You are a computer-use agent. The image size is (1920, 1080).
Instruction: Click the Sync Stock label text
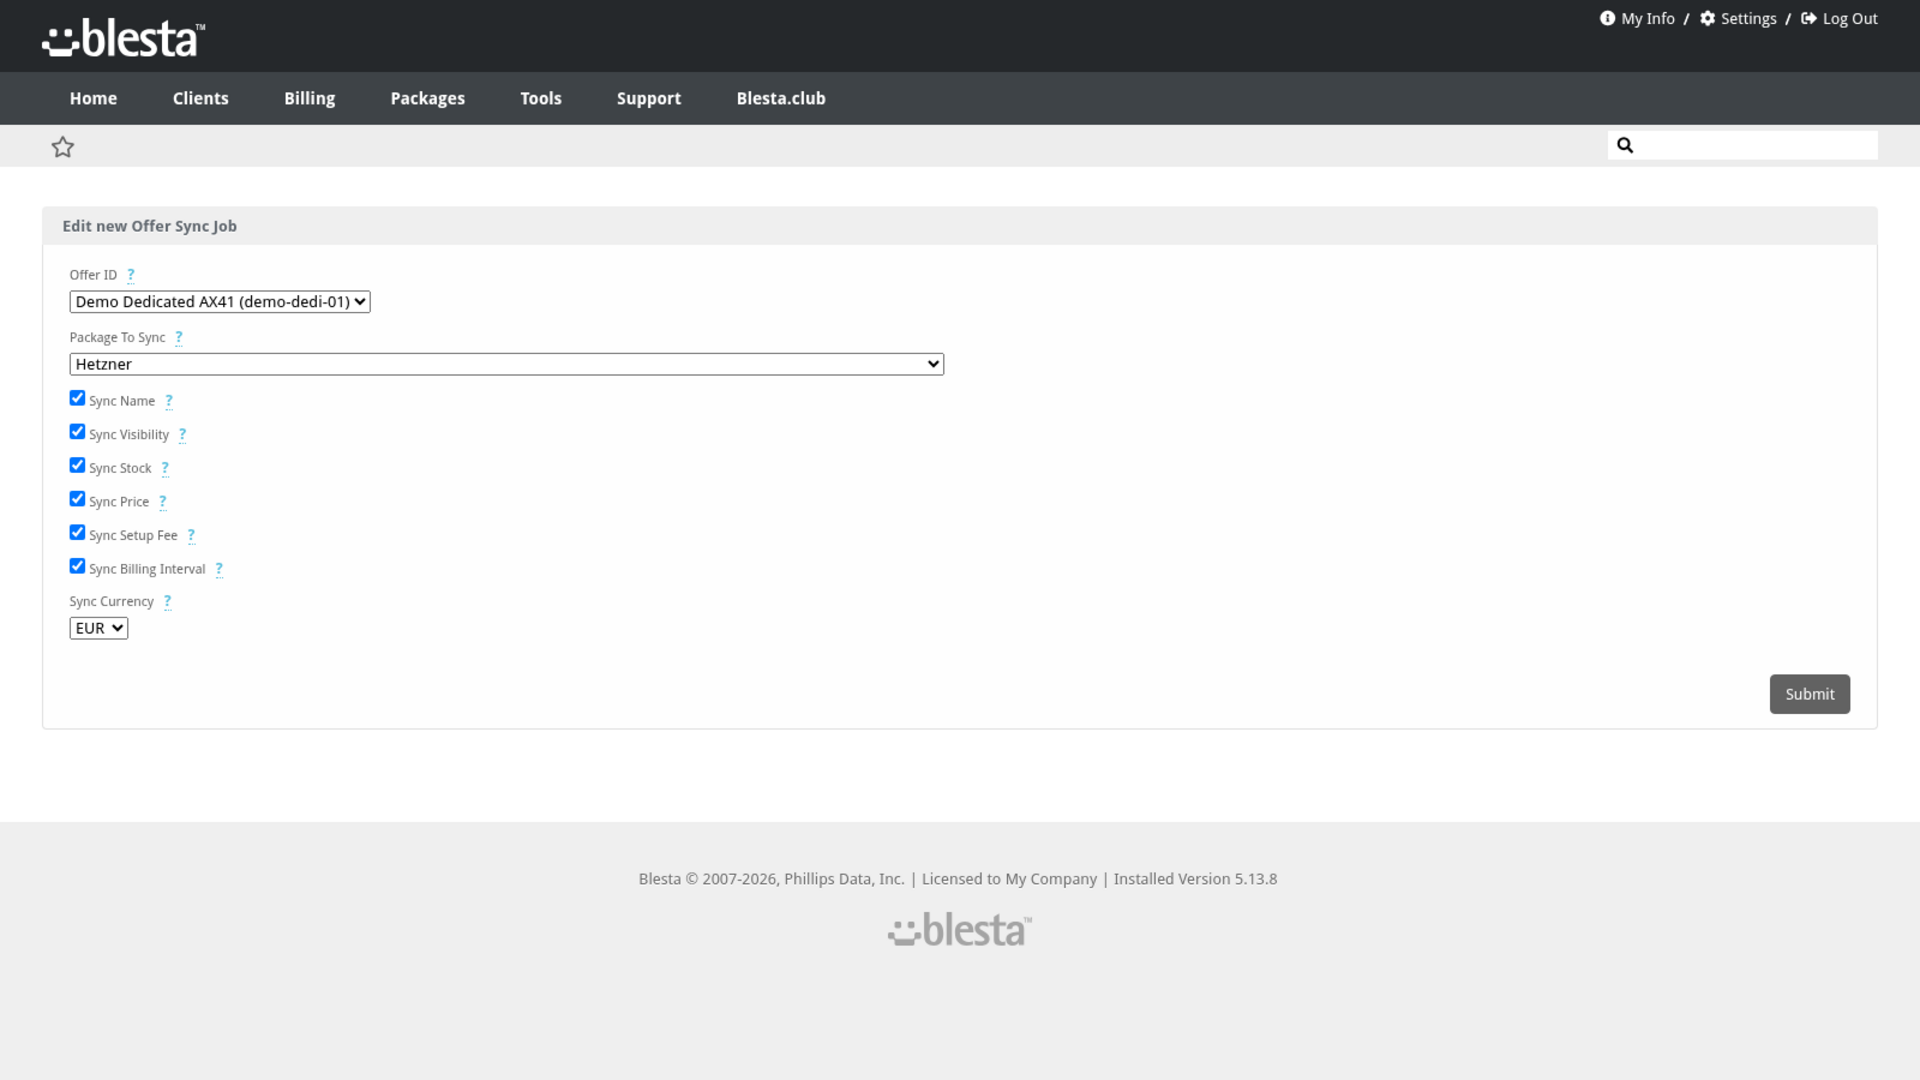coord(120,468)
